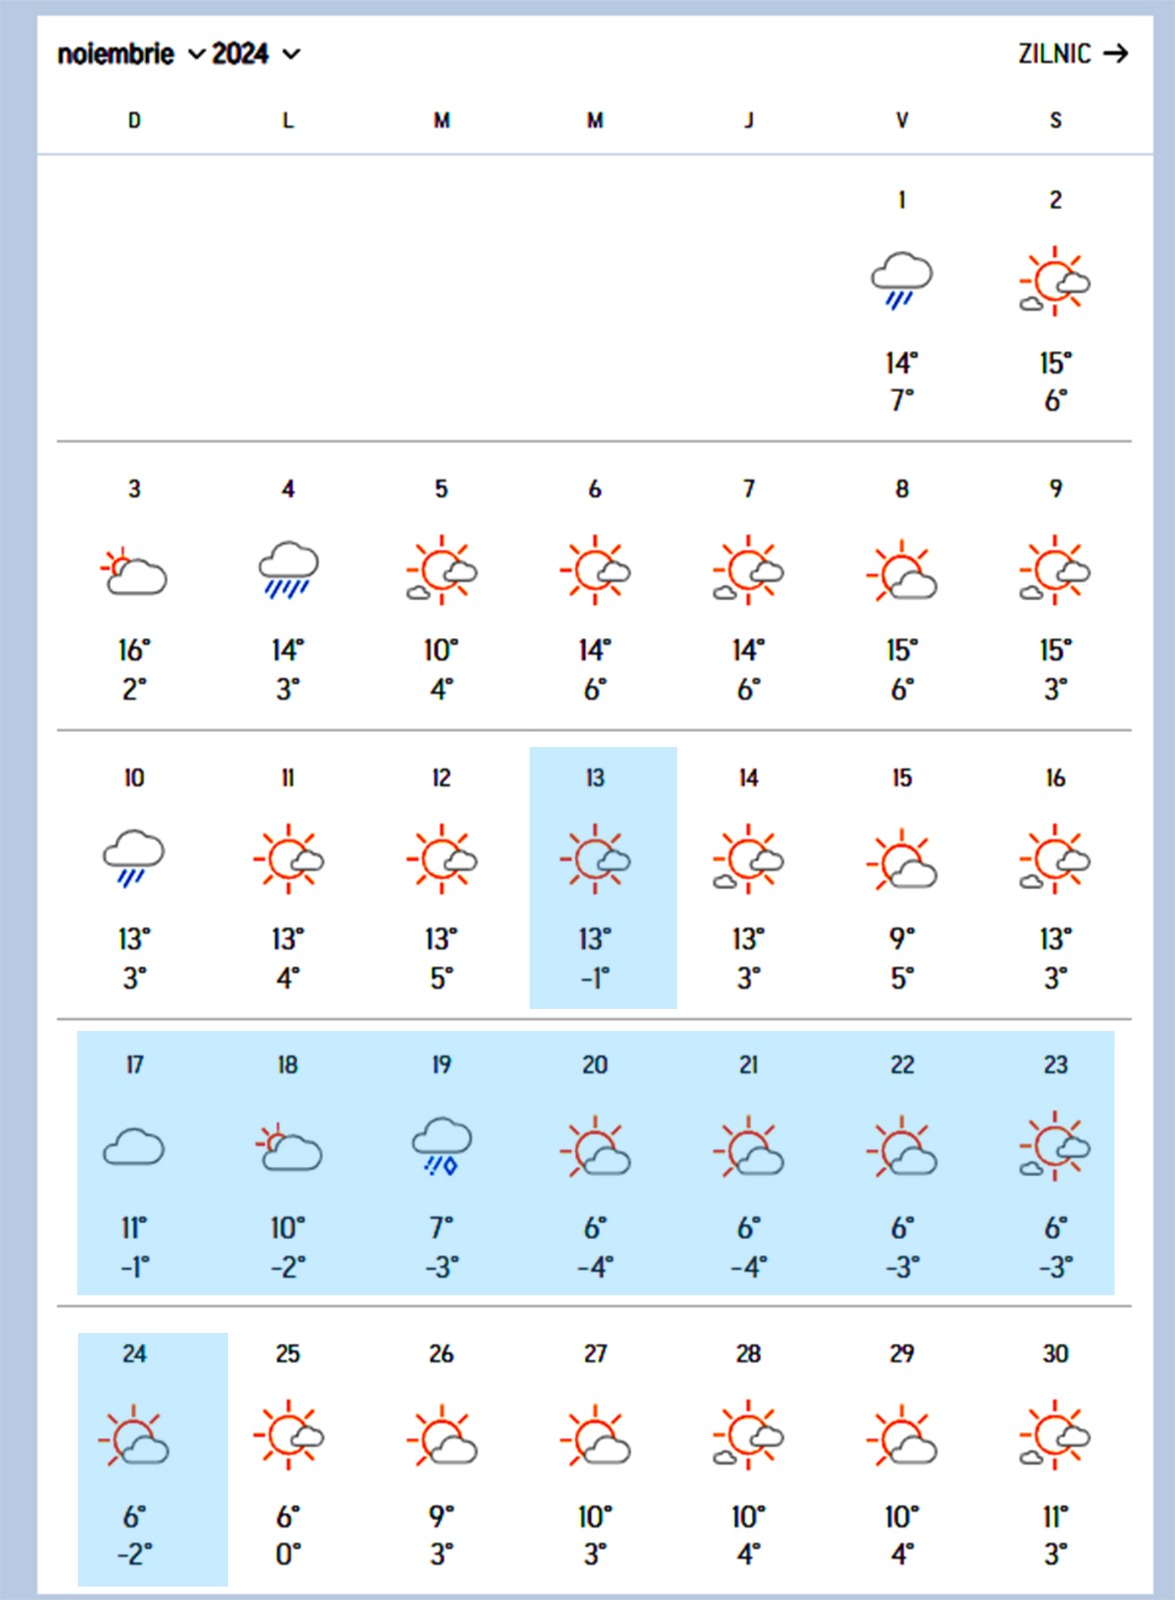Viewport: 1175px width, 1600px height.
Task: Click the partly cloudy icon on November 3
Action: 134,571
